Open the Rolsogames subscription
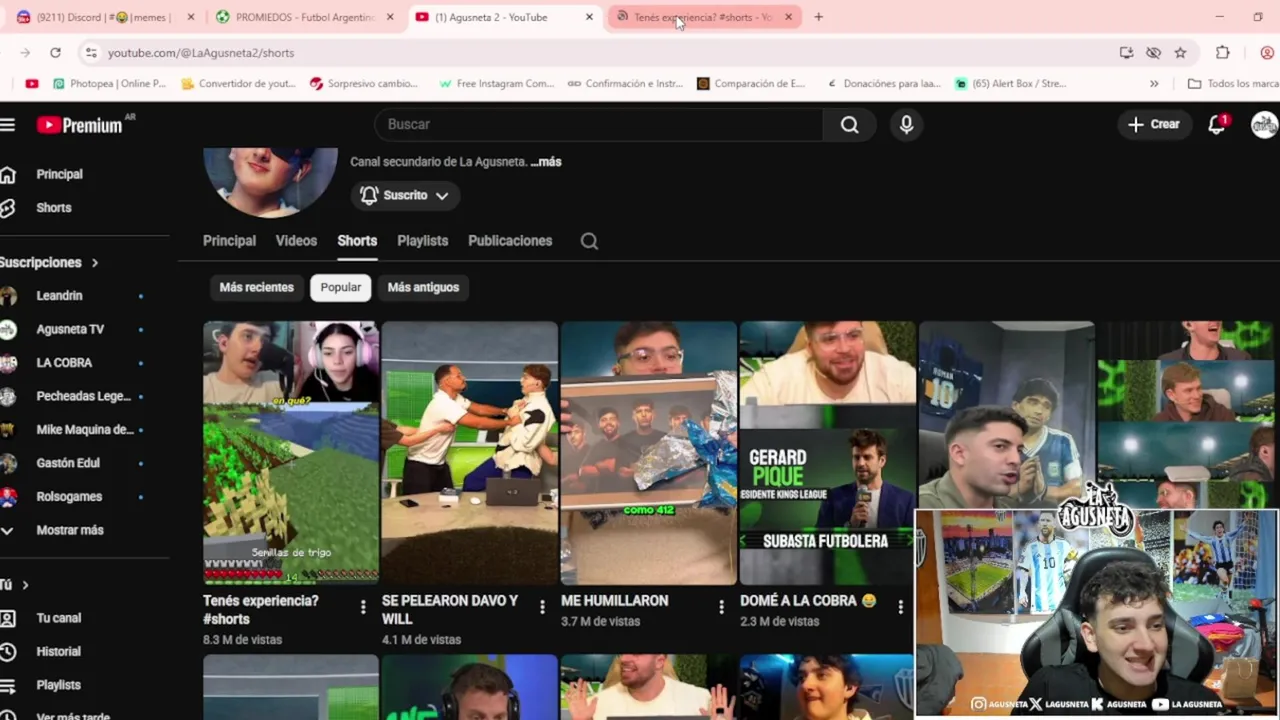1280x720 pixels. 70,497
